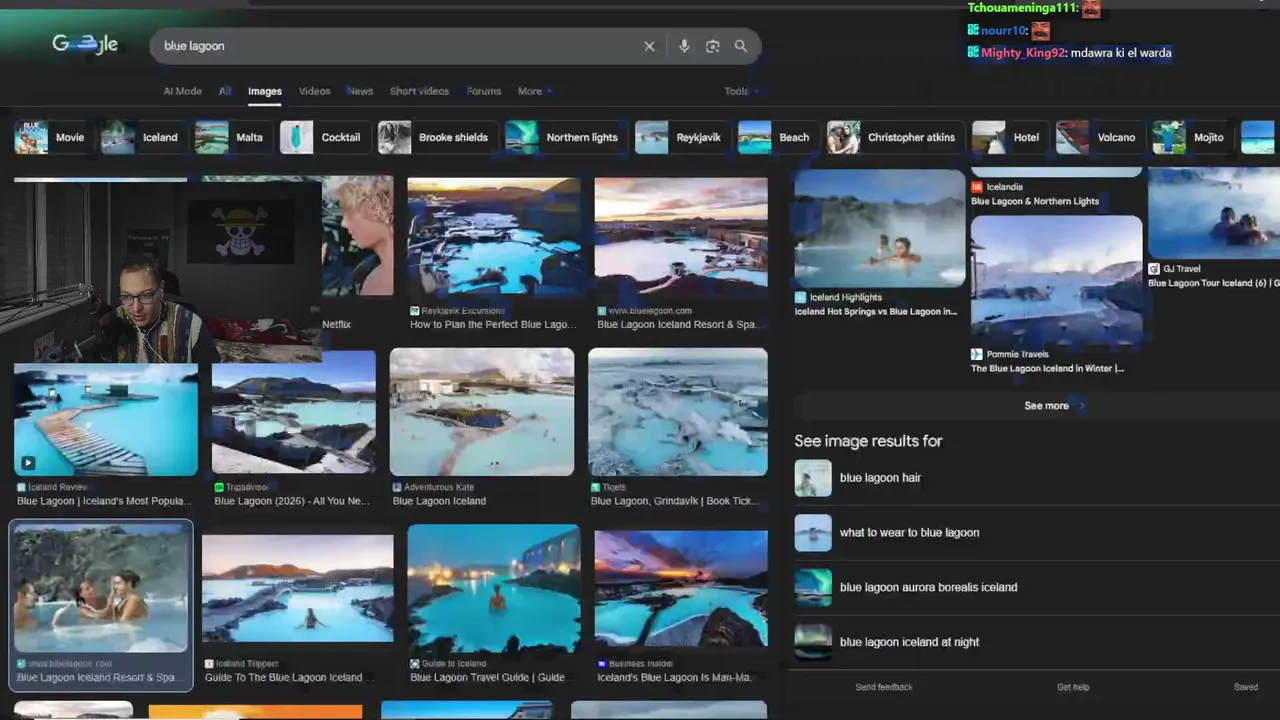Open Pommie Travels winter lagoon image
Viewport: 1280px width, 720px height.
click(1056, 279)
